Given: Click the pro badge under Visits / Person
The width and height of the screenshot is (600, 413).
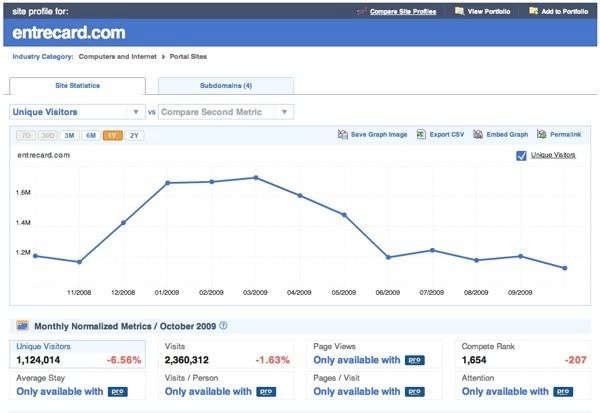Looking at the screenshot, I should (x=266, y=392).
